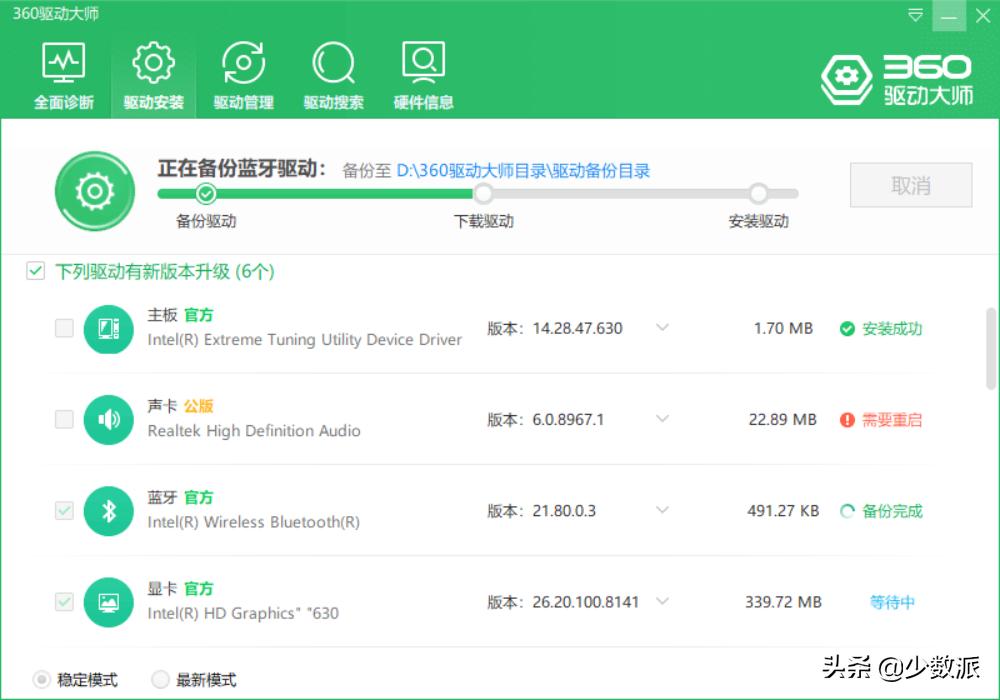This screenshot has height=700, width=1000.
Task: Click the sound card speaker icon
Action: [109, 420]
